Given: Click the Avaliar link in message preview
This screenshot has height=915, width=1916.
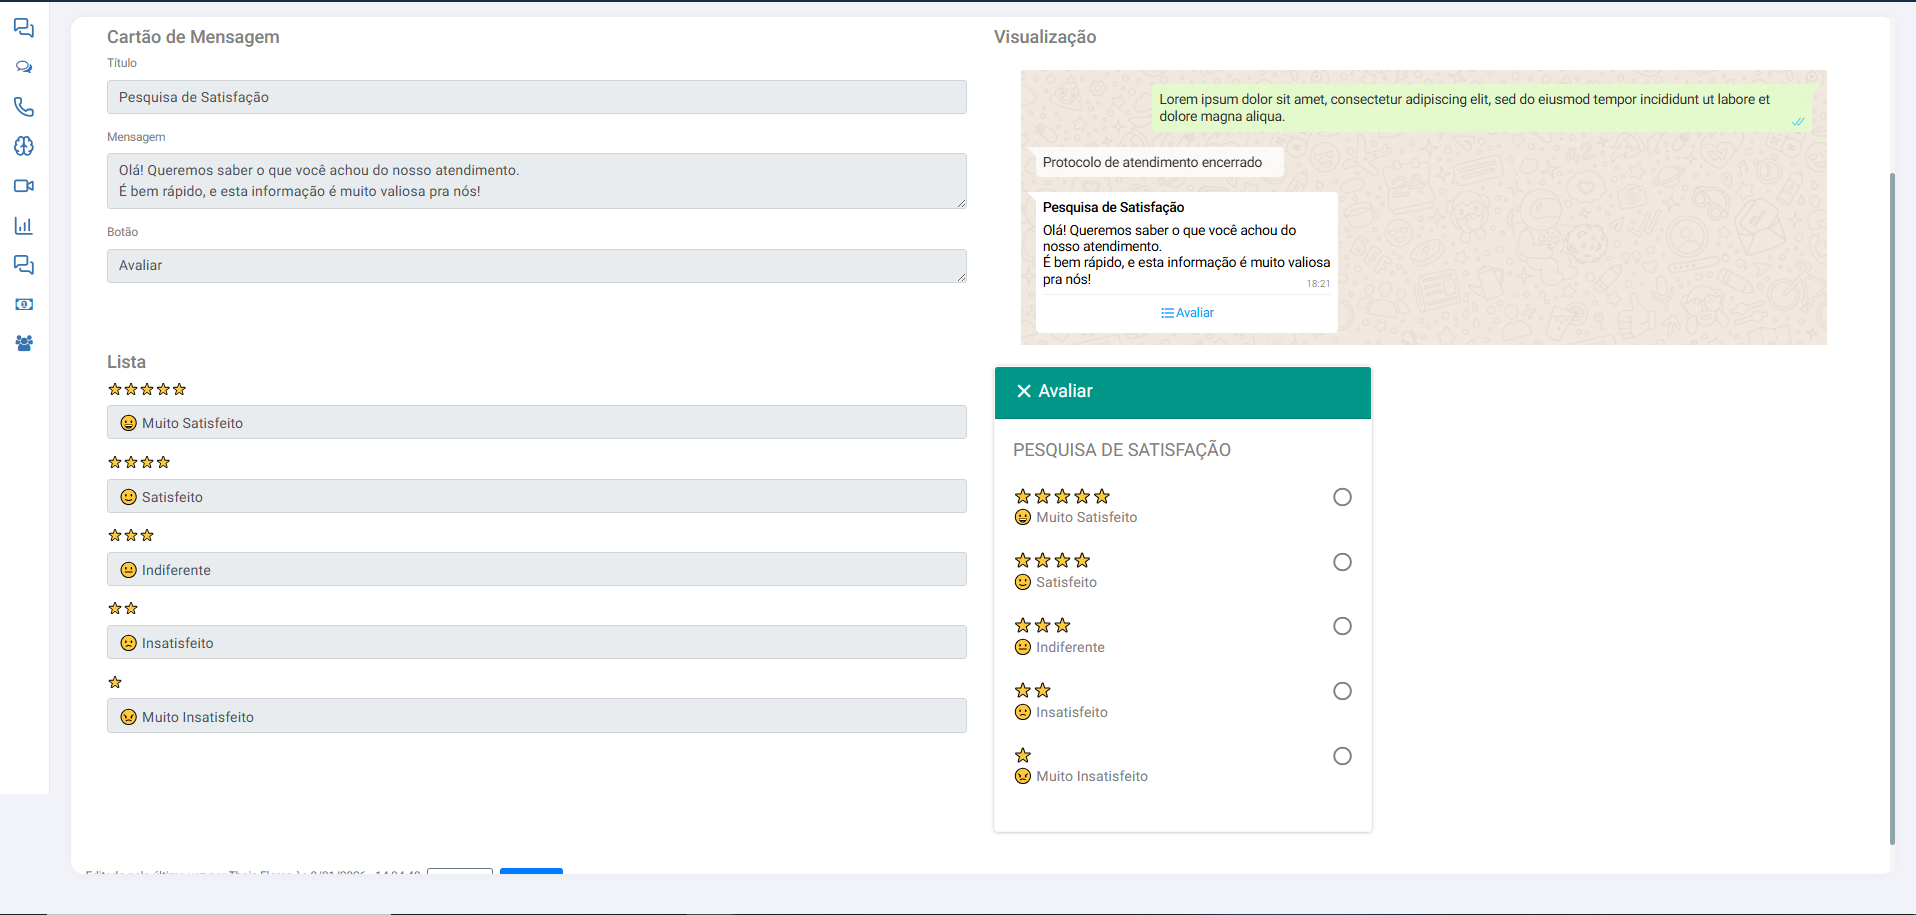Looking at the screenshot, I should 1187,313.
